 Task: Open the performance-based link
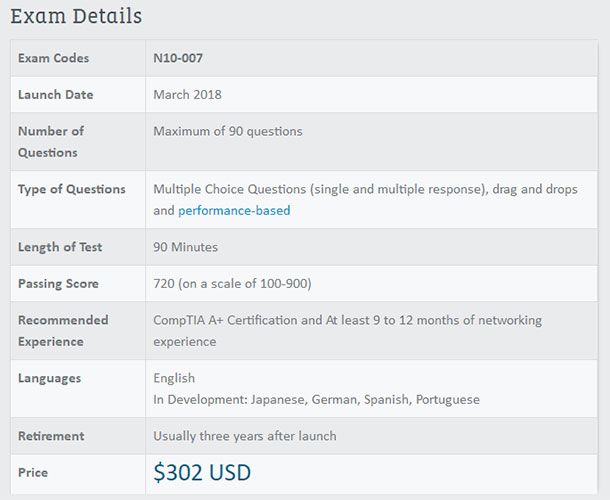coord(234,211)
